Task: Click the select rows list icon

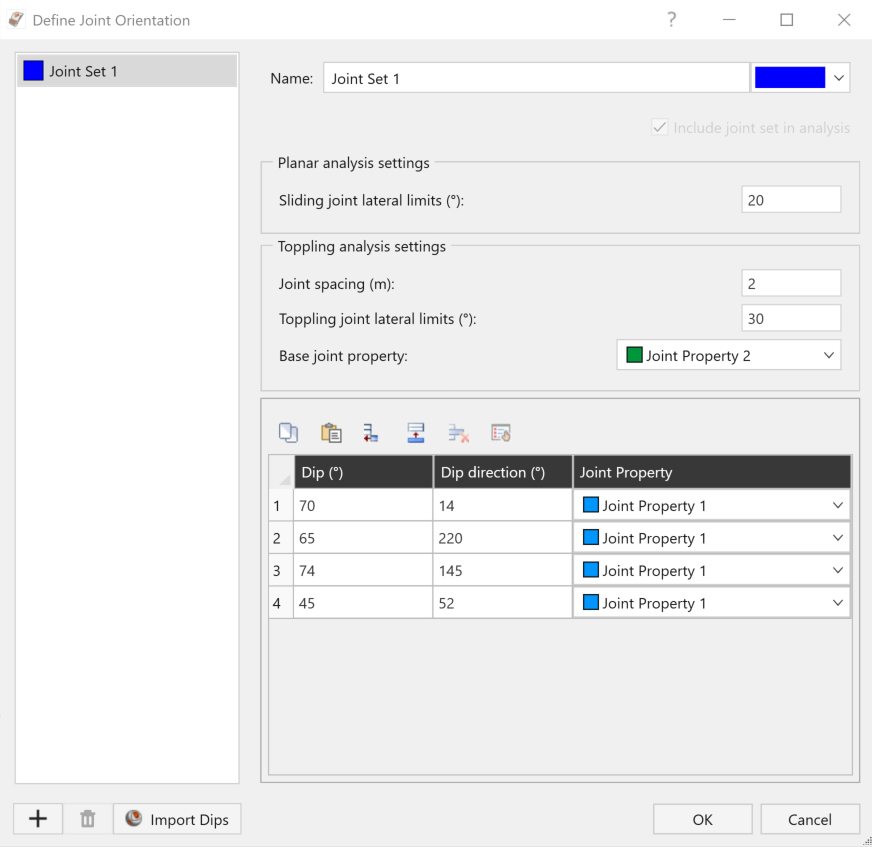Action: pyautogui.click(x=501, y=433)
